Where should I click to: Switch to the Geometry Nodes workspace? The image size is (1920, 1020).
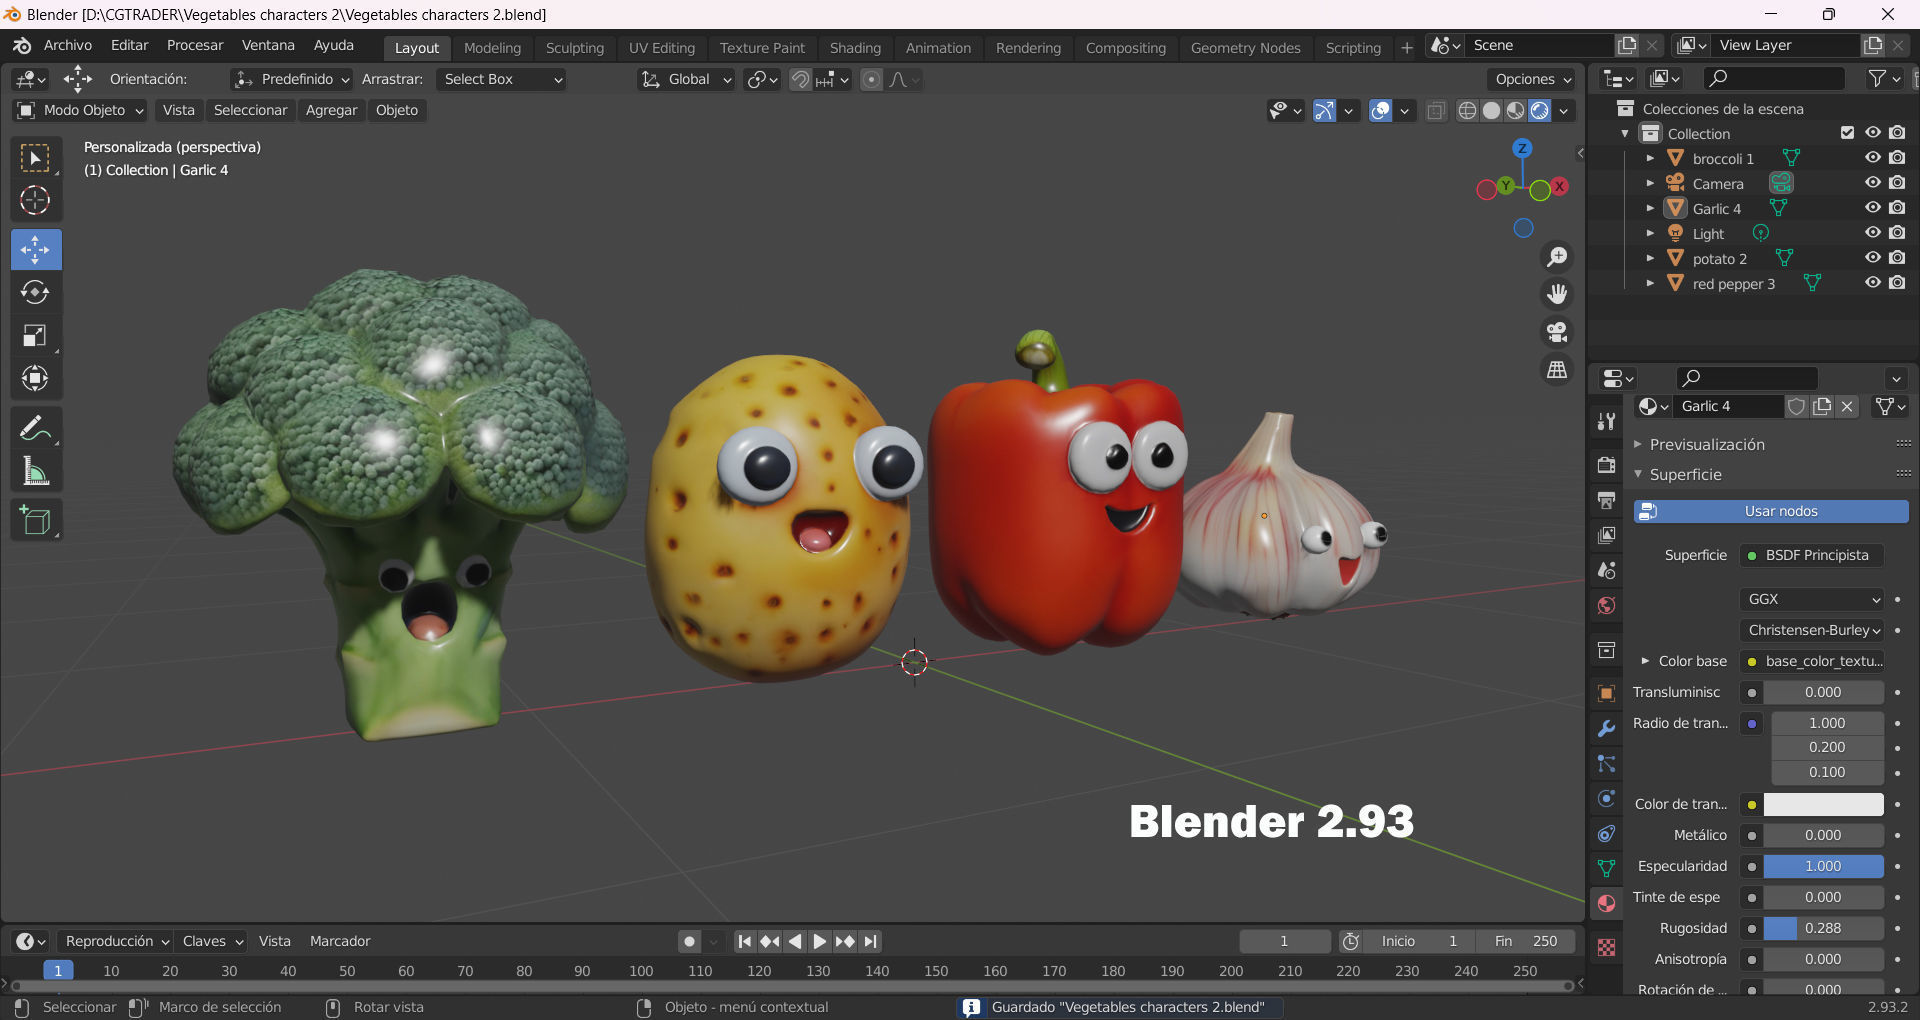click(x=1245, y=48)
